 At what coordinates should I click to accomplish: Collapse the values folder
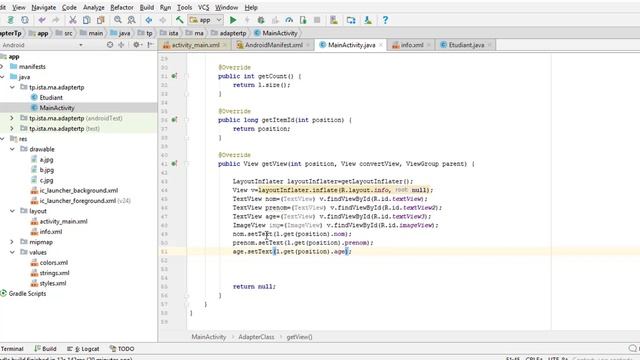[12, 252]
